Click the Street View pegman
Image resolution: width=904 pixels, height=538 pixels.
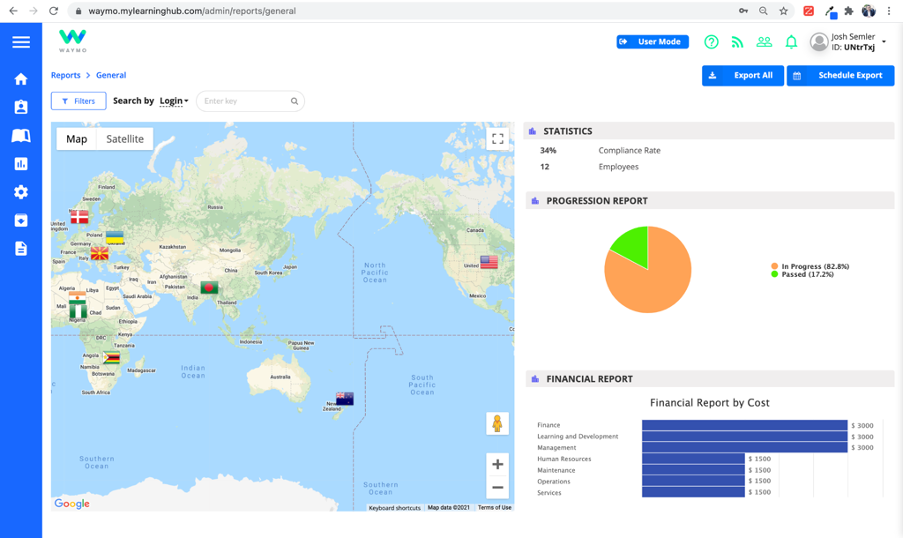point(497,424)
